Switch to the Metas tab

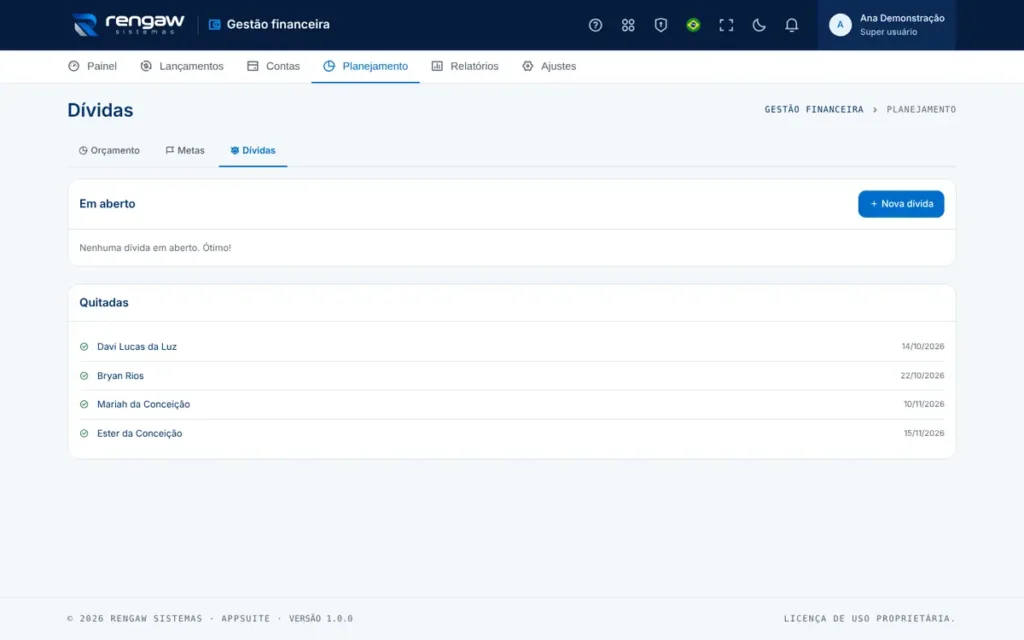click(x=185, y=150)
